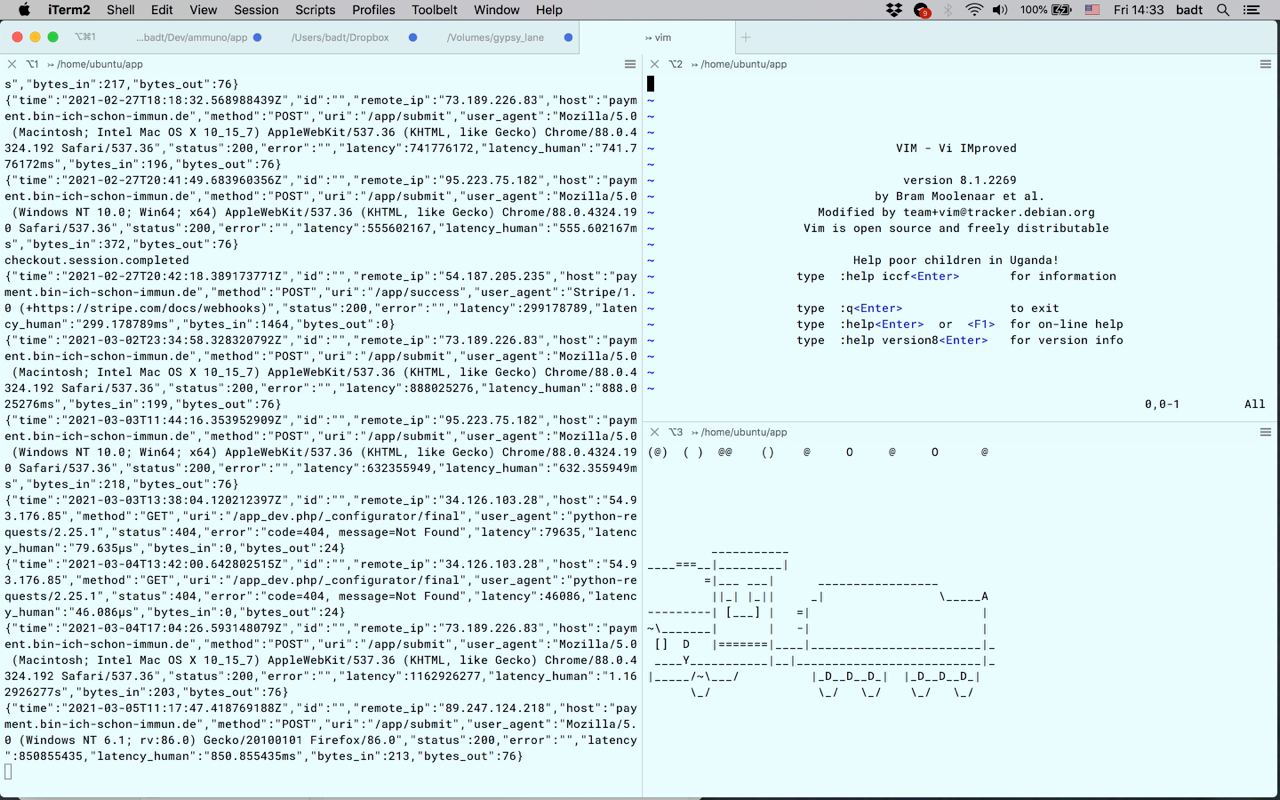1280x800 pixels.
Task: Add a new tab with the plus button
Action: tap(745, 37)
